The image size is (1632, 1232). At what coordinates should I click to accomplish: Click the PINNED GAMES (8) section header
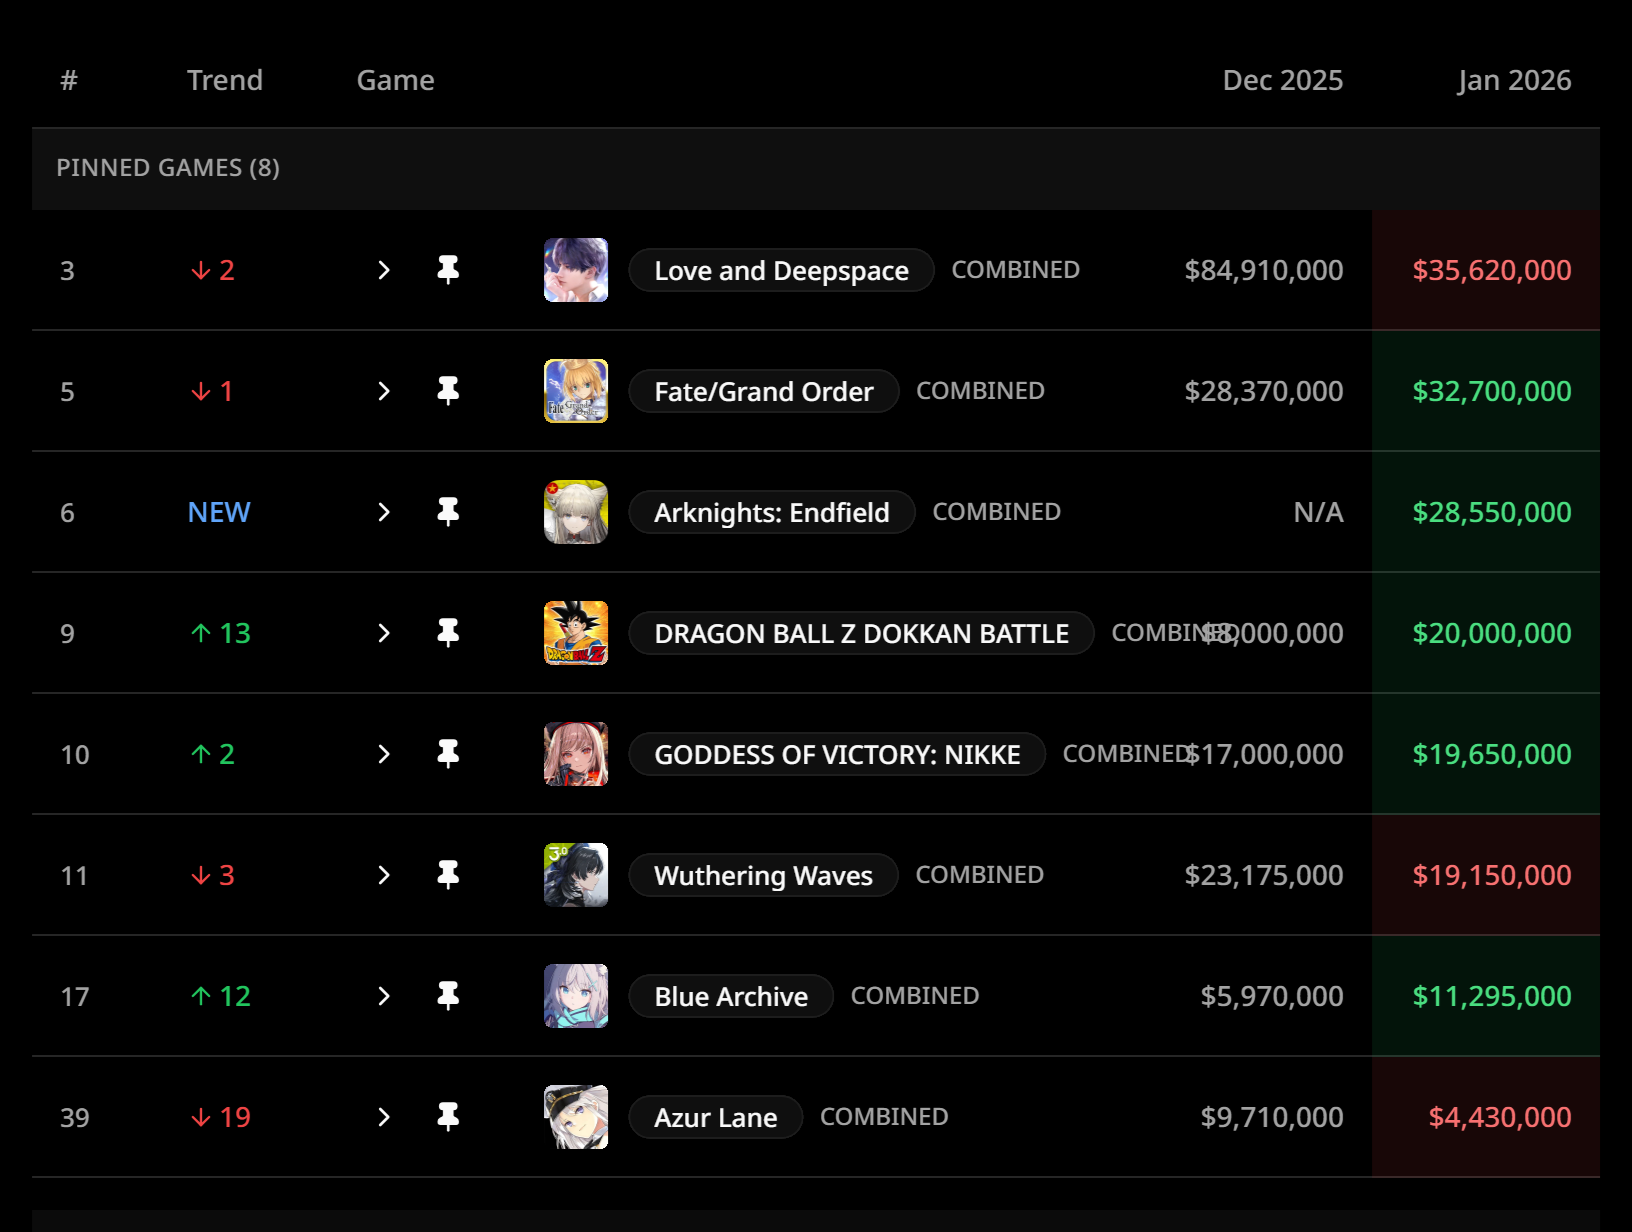tap(168, 168)
